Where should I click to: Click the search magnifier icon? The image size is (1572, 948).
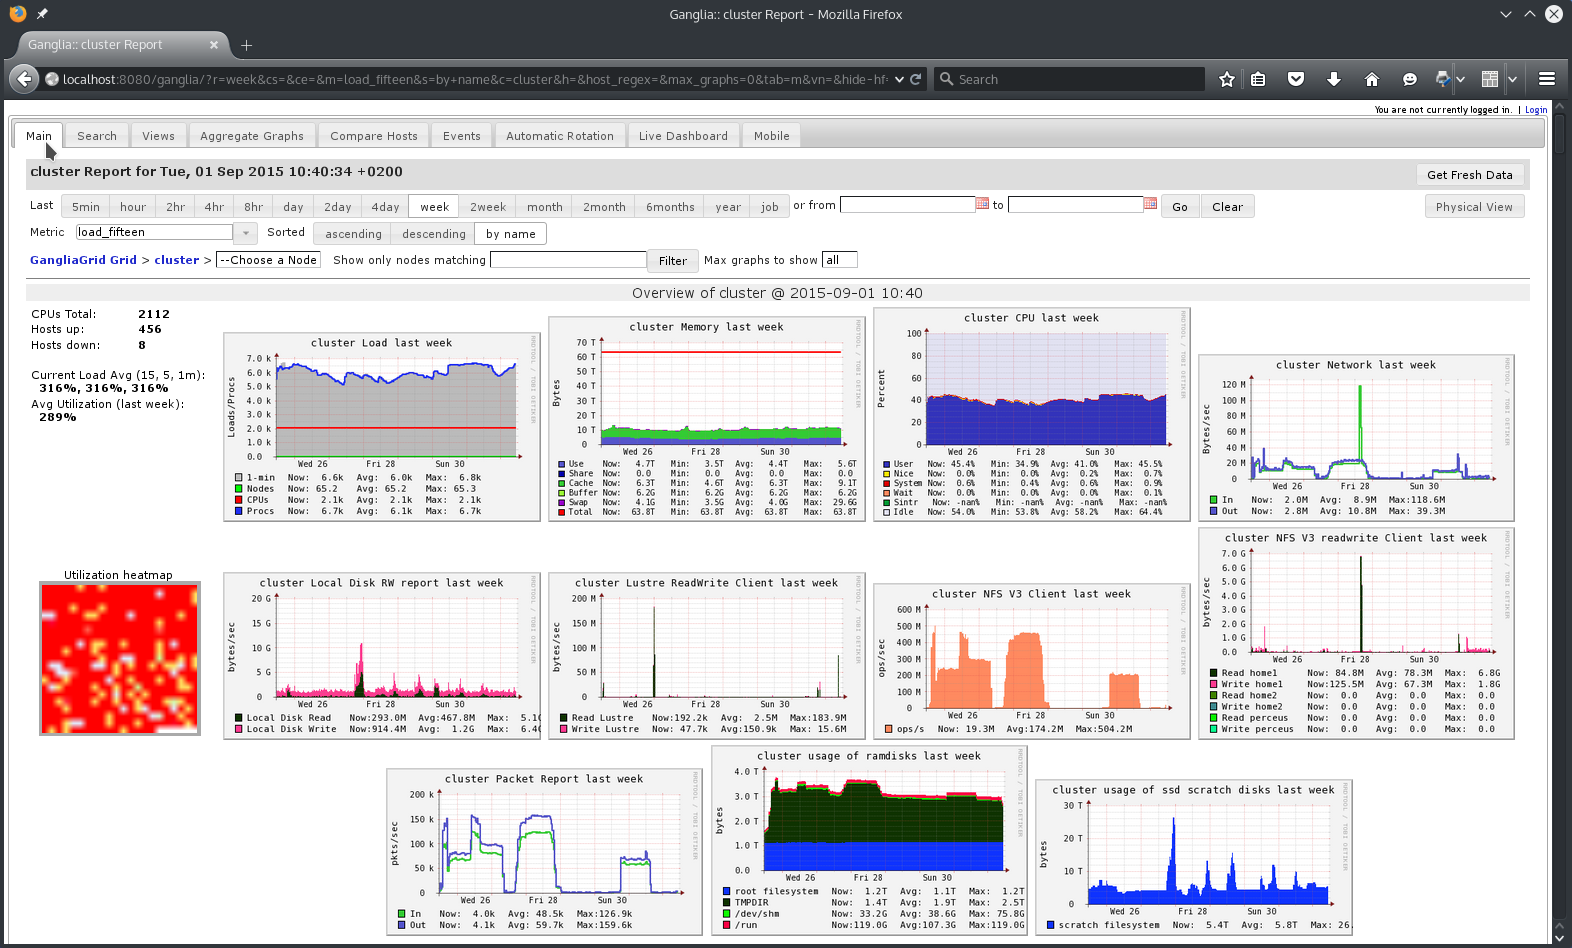point(946,79)
